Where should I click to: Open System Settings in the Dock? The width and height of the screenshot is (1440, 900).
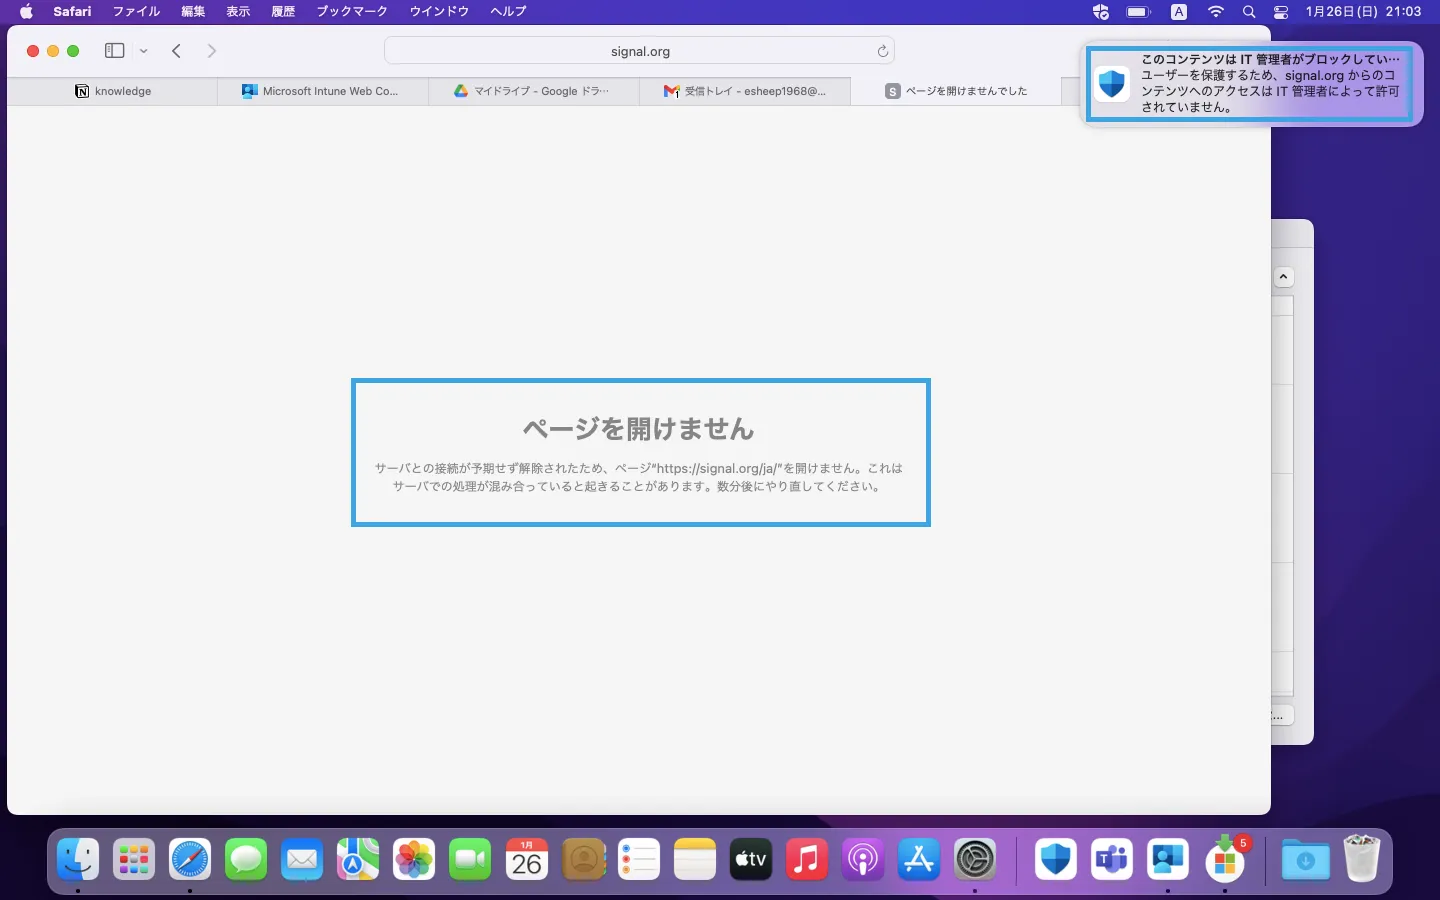(x=975, y=859)
